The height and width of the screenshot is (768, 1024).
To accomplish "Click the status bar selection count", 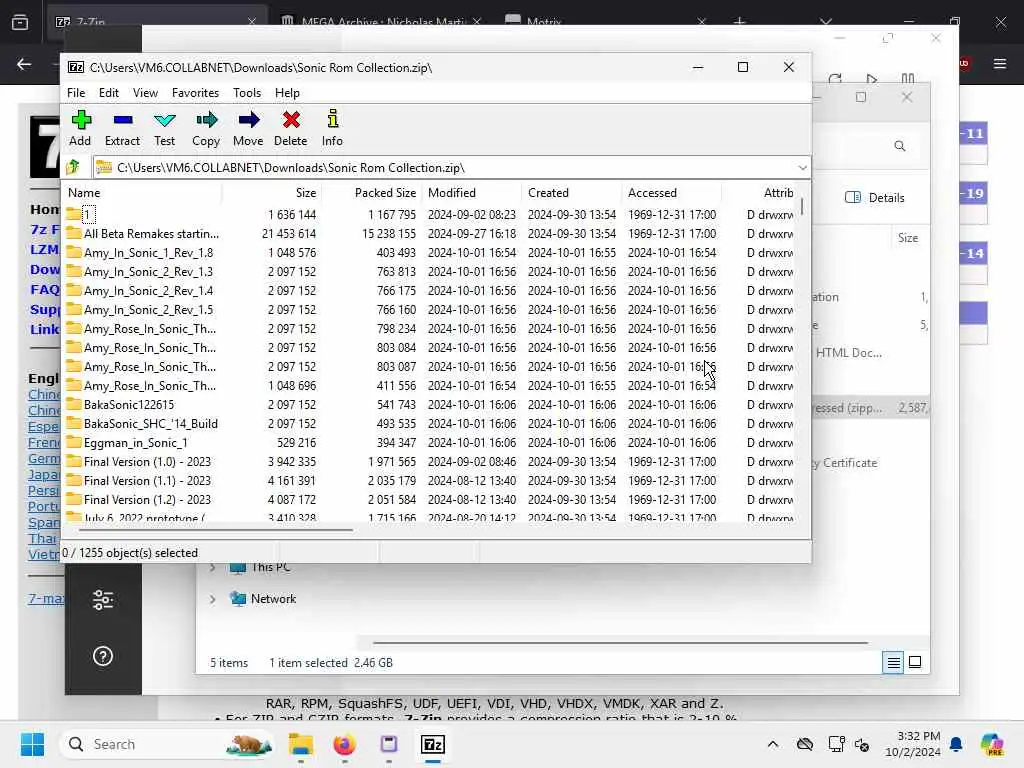I will pos(130,552).
